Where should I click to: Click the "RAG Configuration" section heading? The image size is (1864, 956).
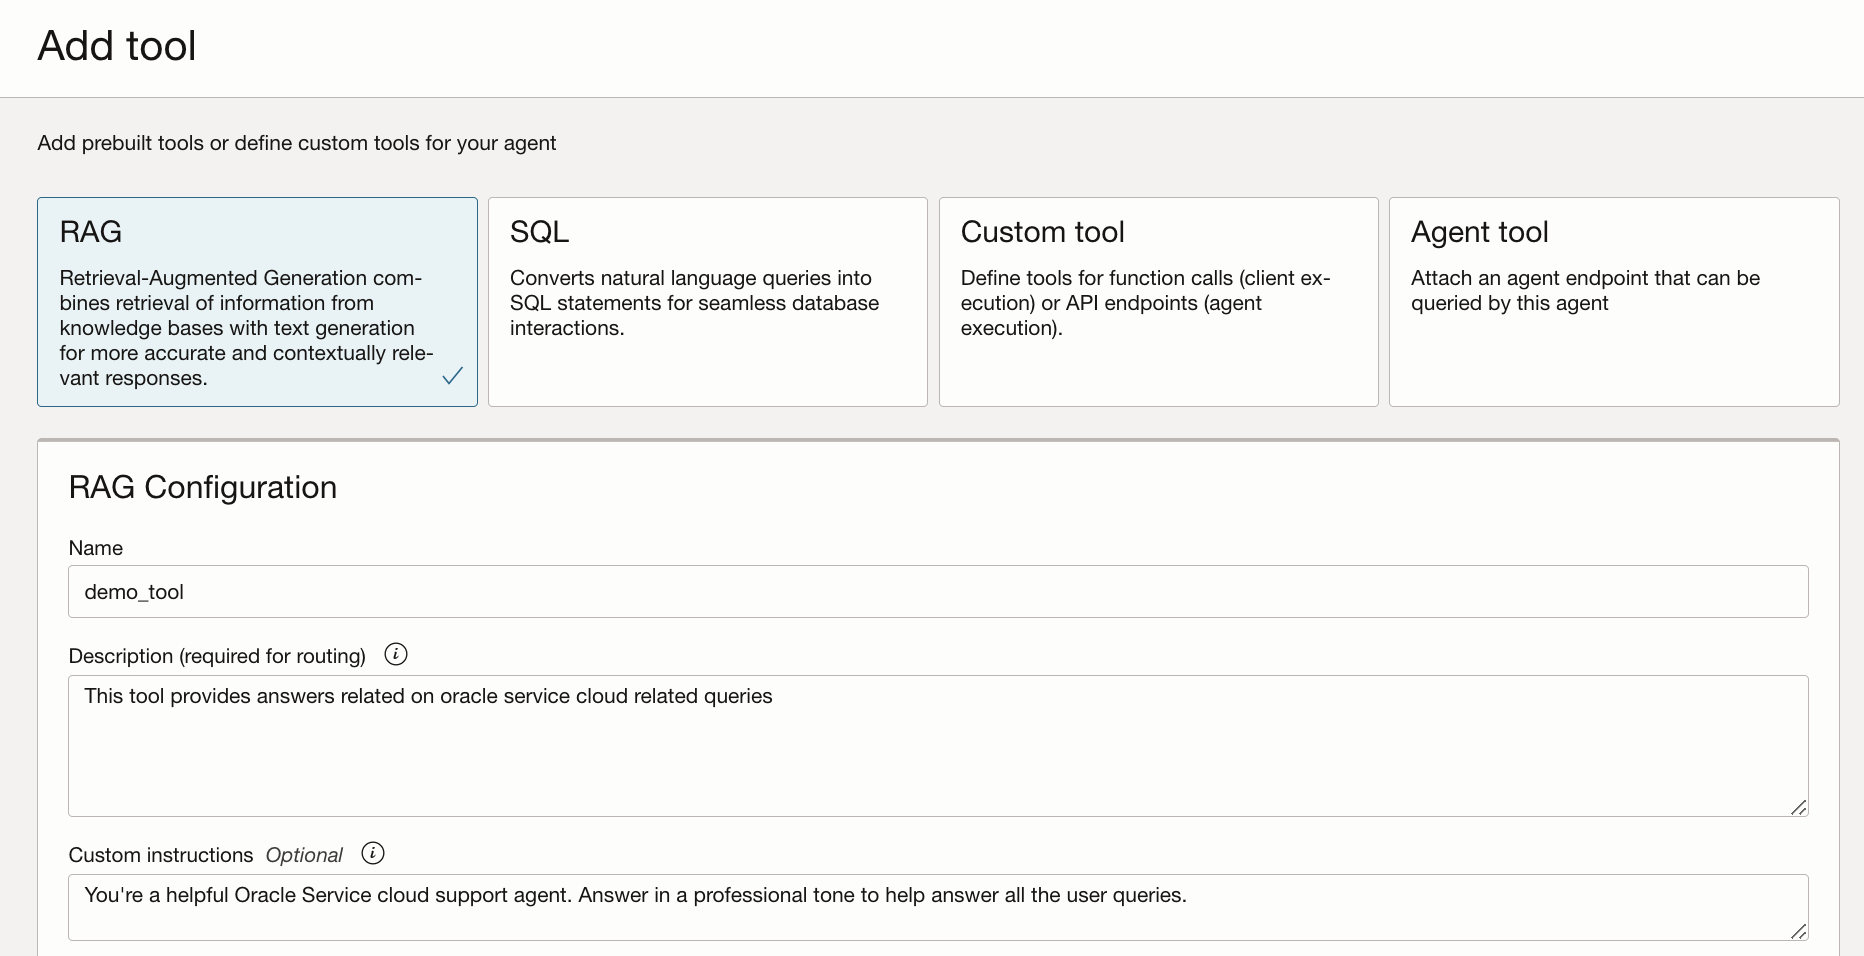[203, 487]
